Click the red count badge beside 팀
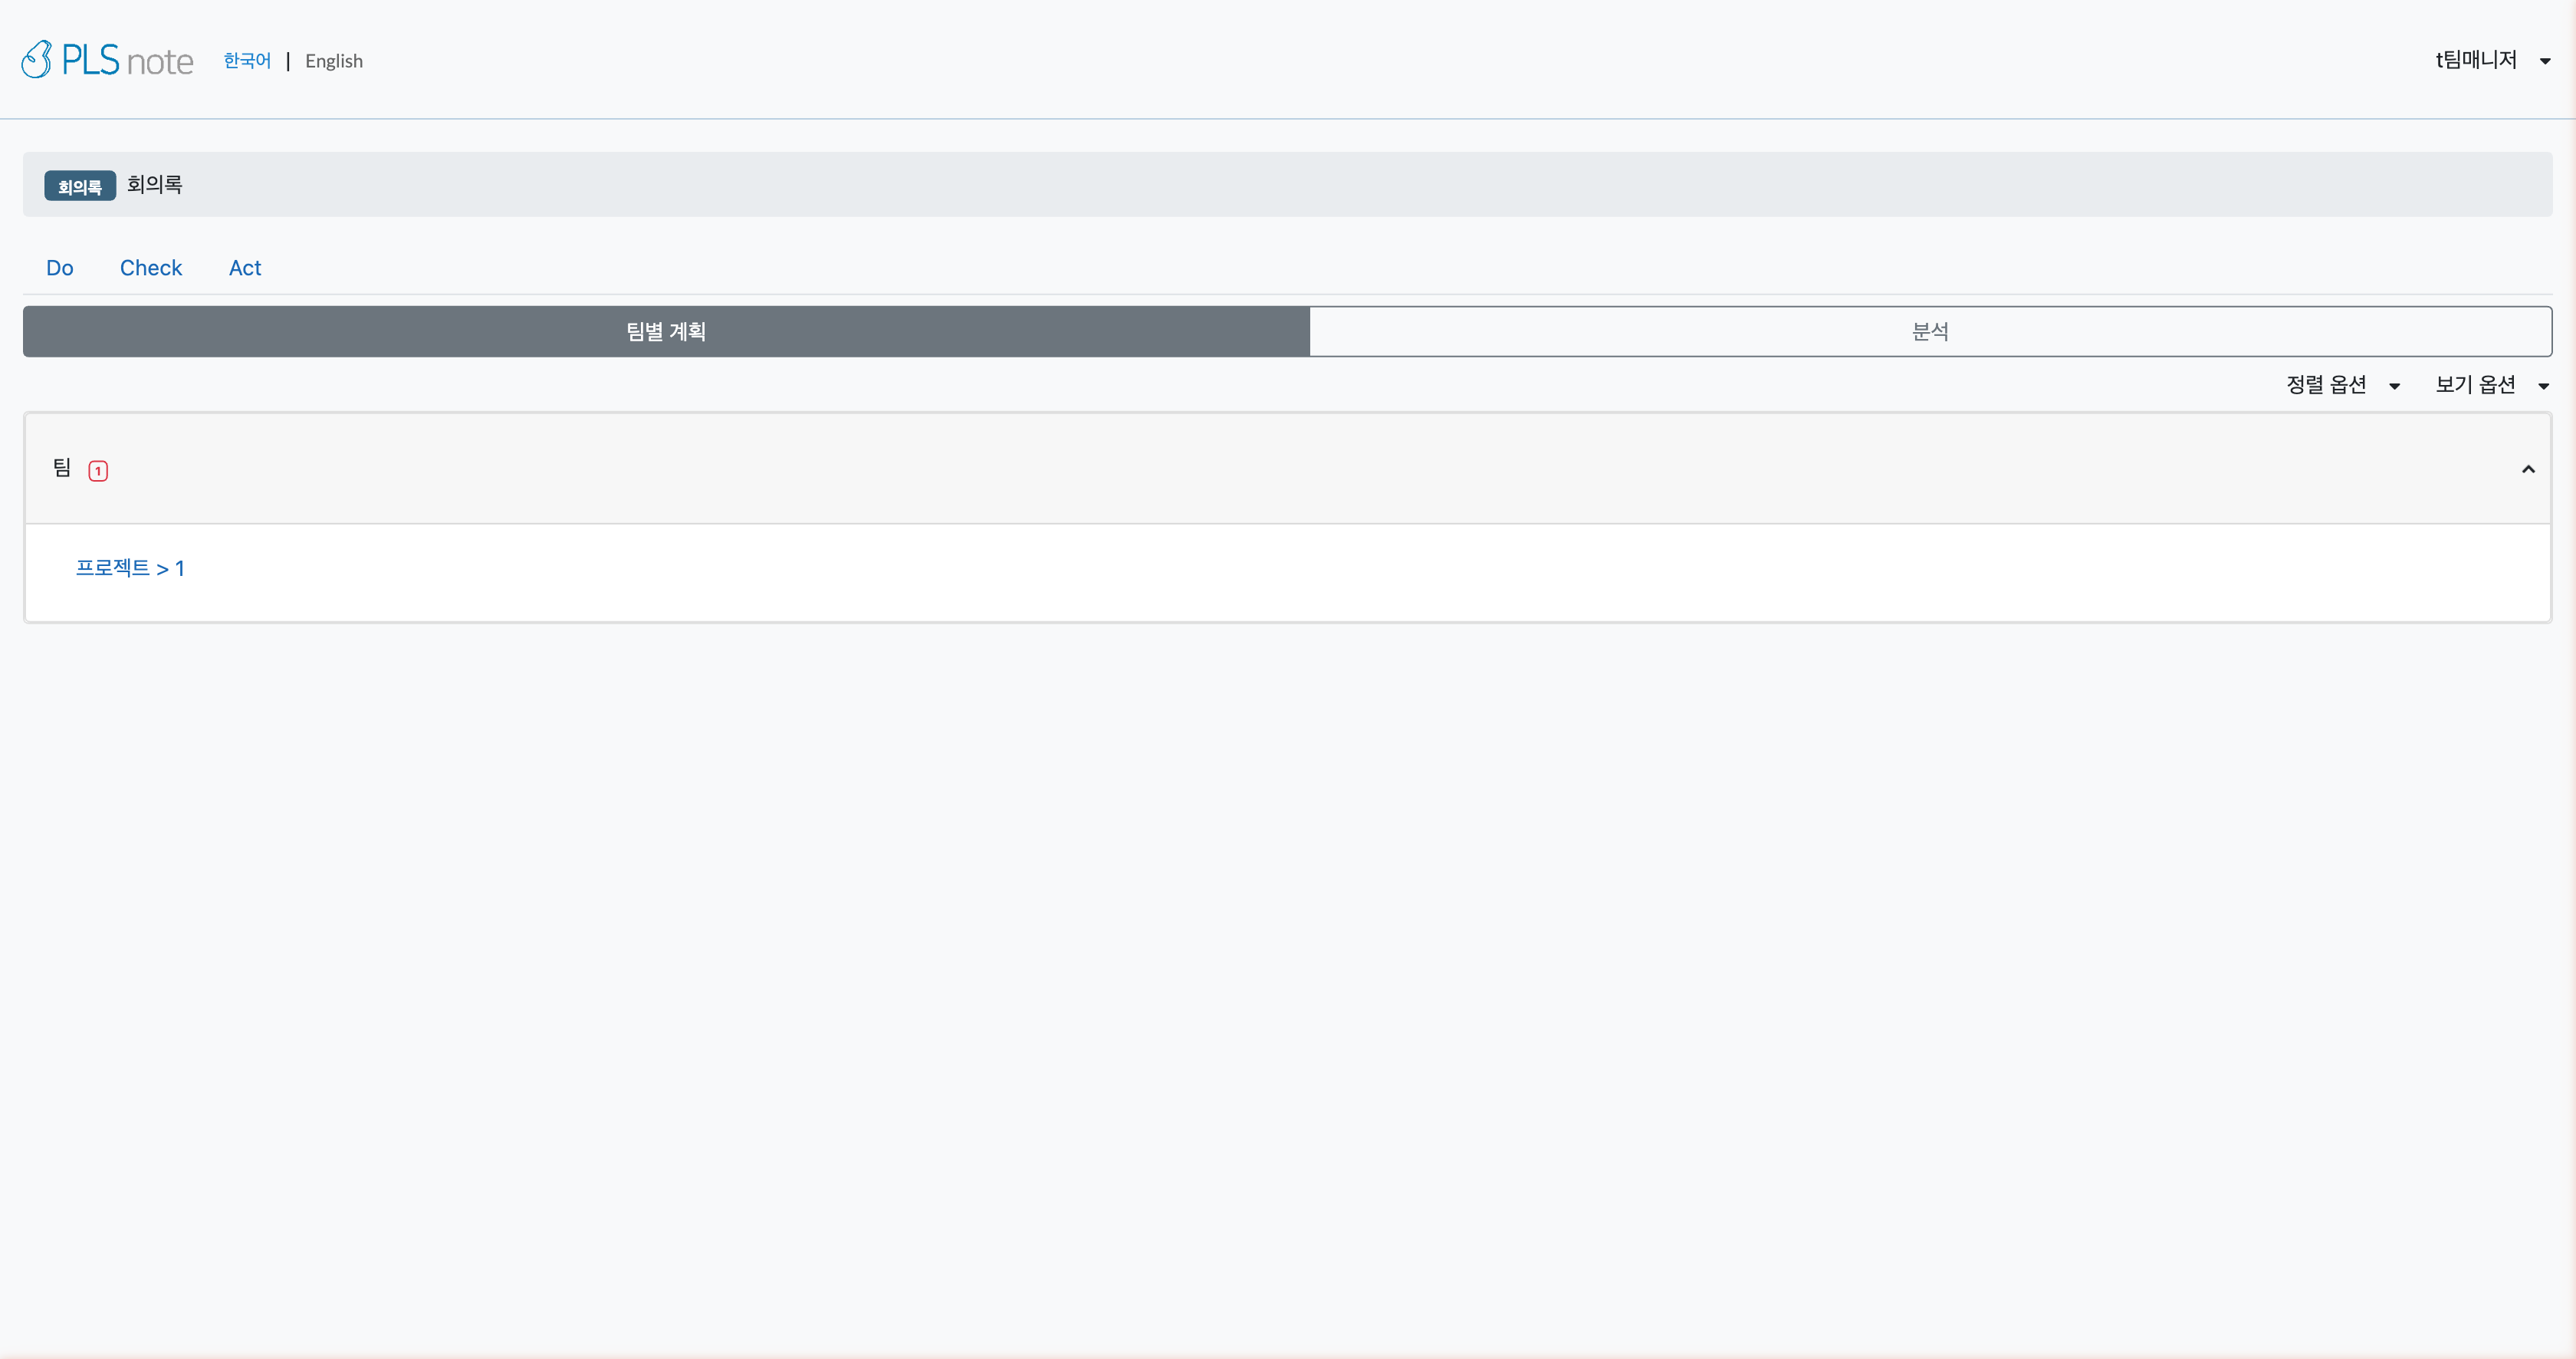The width and height of the screenshot is (2576, 1359). coord(98,470)
